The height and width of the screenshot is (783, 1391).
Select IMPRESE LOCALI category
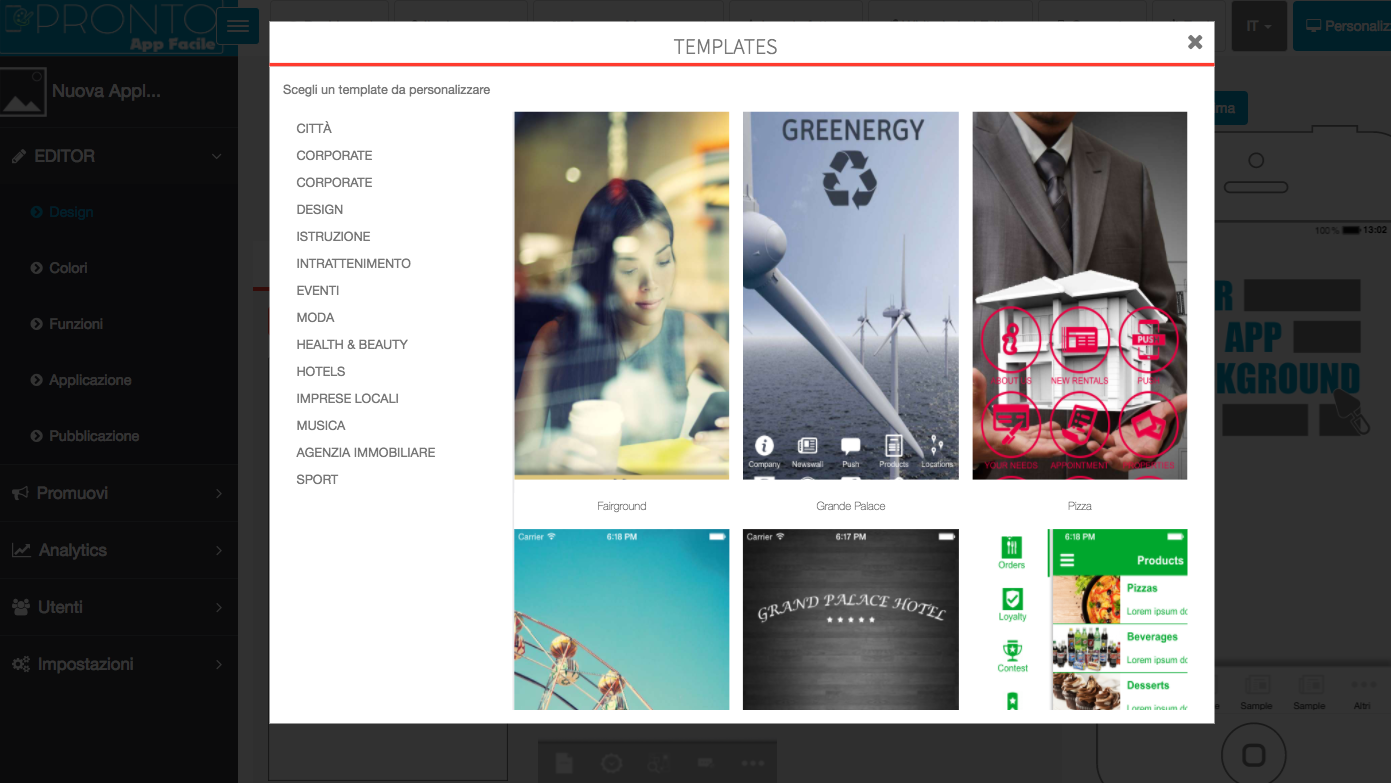coord(347,399)
